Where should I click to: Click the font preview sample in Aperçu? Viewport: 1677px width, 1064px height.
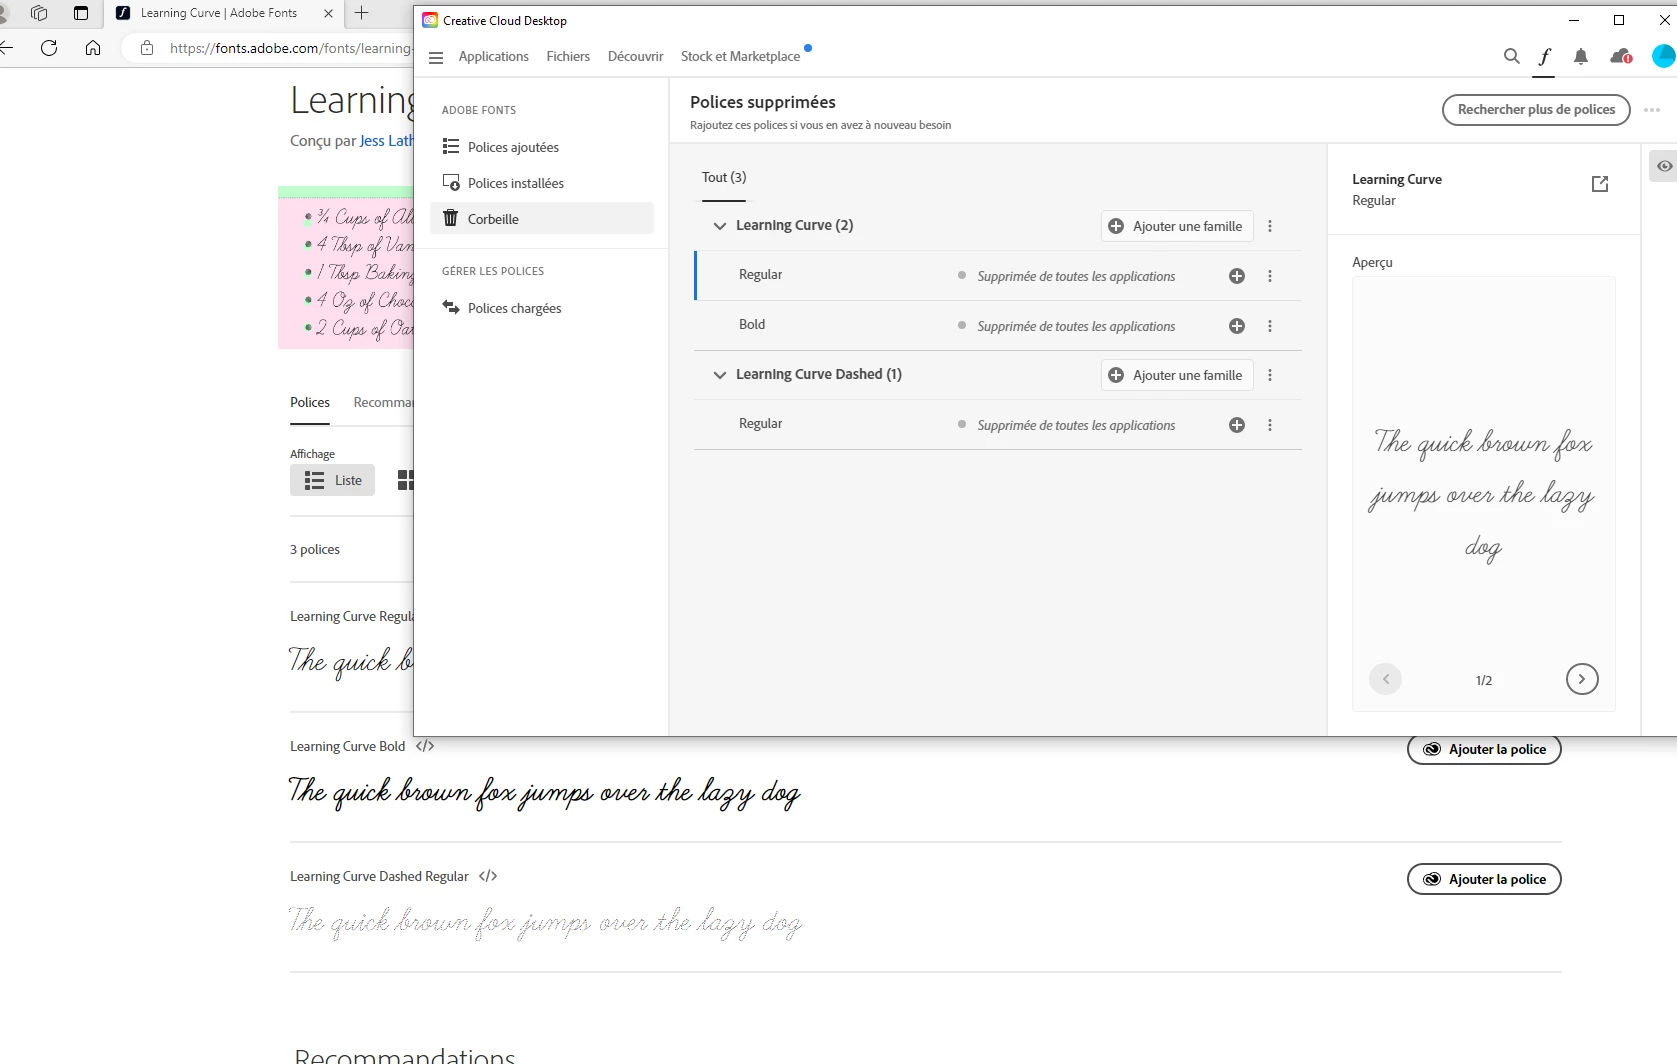point(1483,494)
